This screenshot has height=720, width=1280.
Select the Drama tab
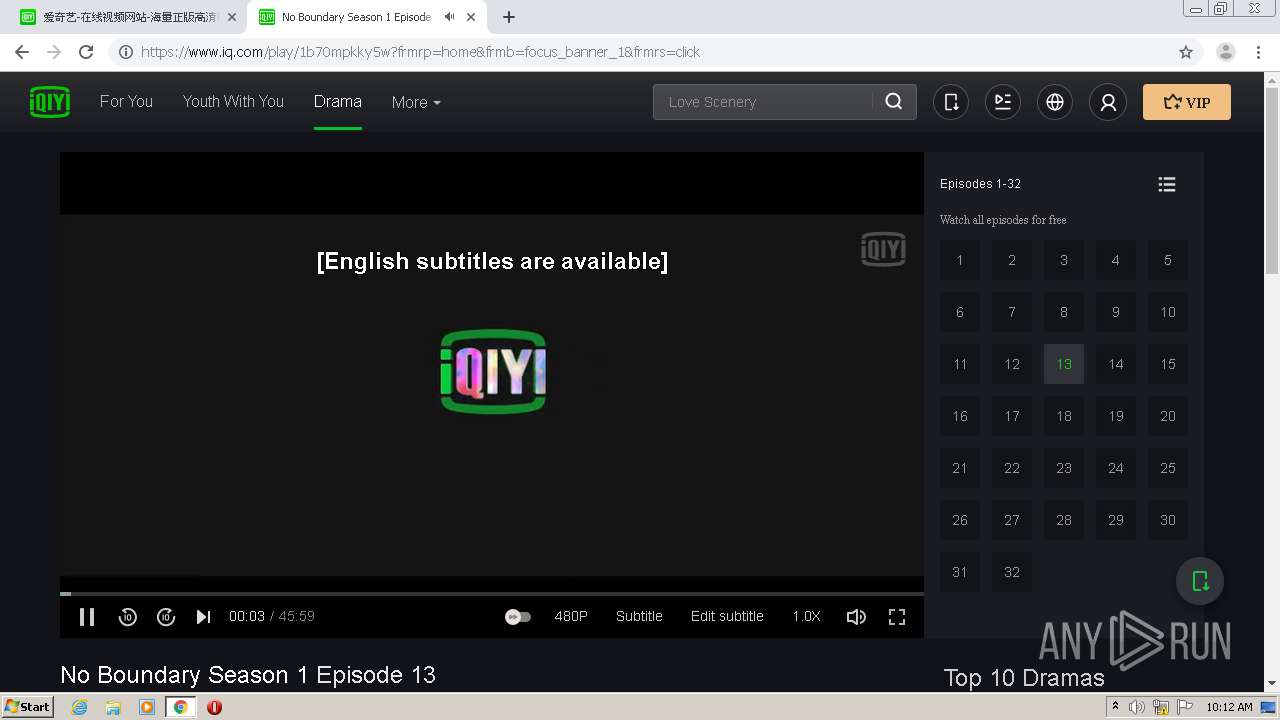pyautogui.click(x=338, y=101)
